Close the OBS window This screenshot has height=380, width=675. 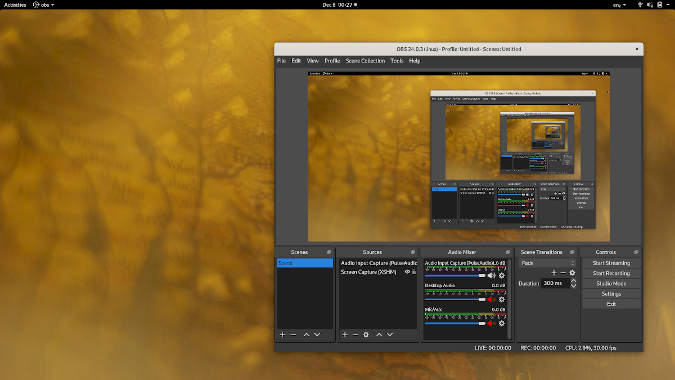637,49
